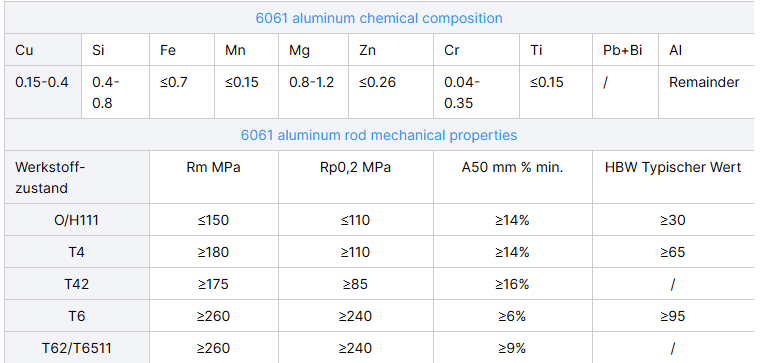
Task: Click the ≥180 Rm value for T4
Action: (x=213, y=252)
